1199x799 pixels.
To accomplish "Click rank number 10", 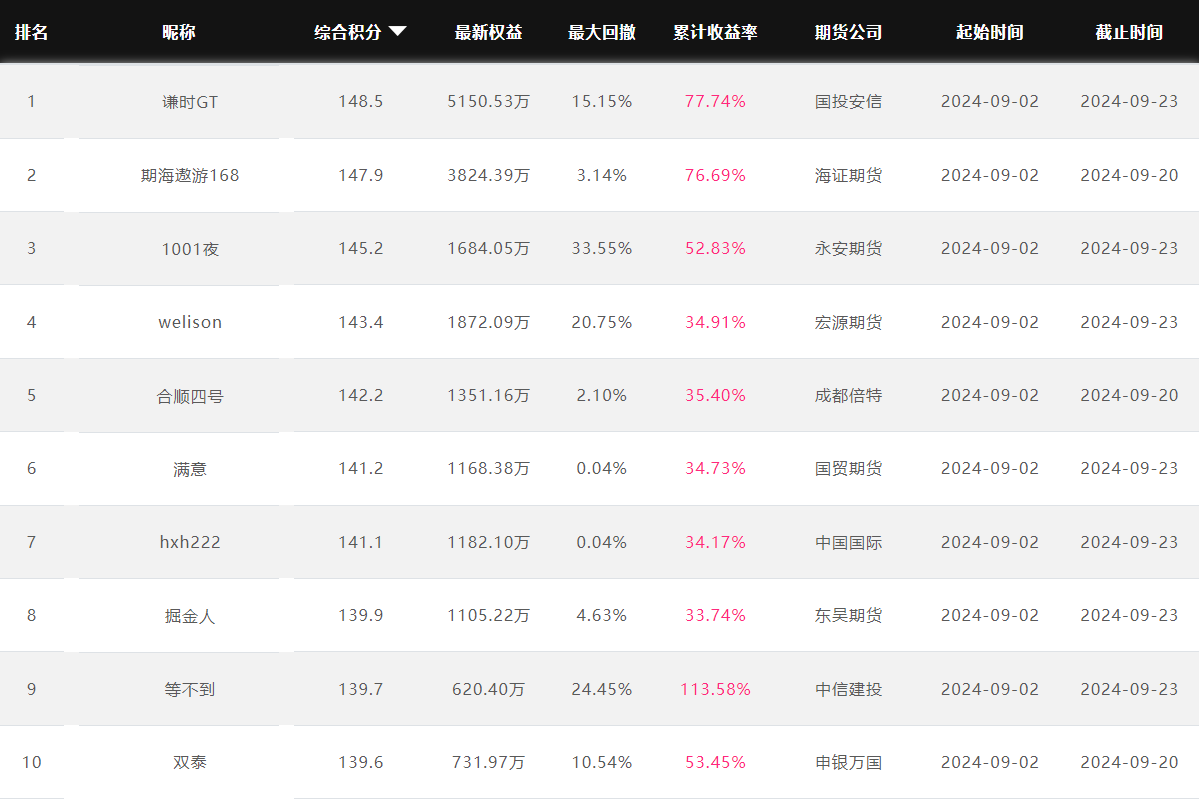I will (31, 762).
